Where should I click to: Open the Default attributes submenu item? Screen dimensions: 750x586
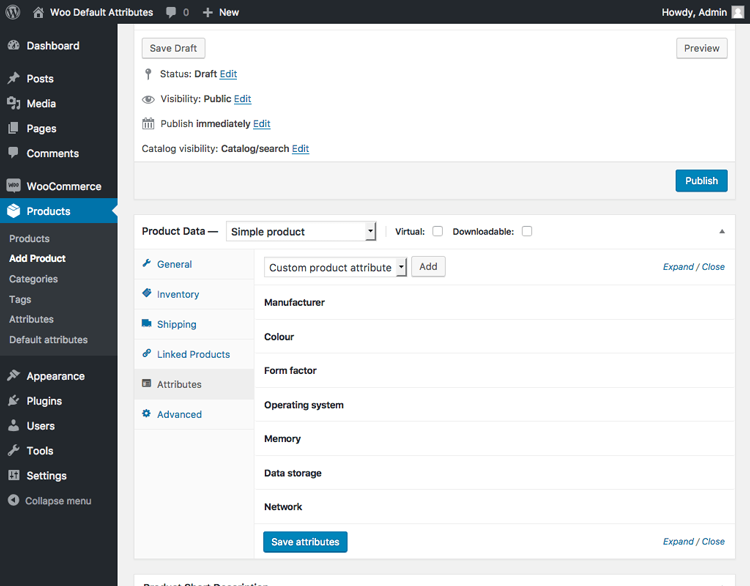pyautogui.click(x=48, y=340)
